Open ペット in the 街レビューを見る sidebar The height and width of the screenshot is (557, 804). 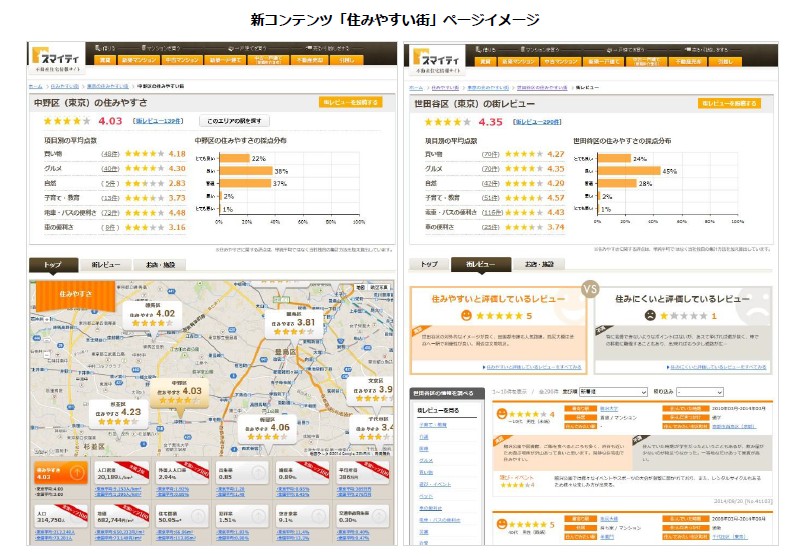point(426,496)
